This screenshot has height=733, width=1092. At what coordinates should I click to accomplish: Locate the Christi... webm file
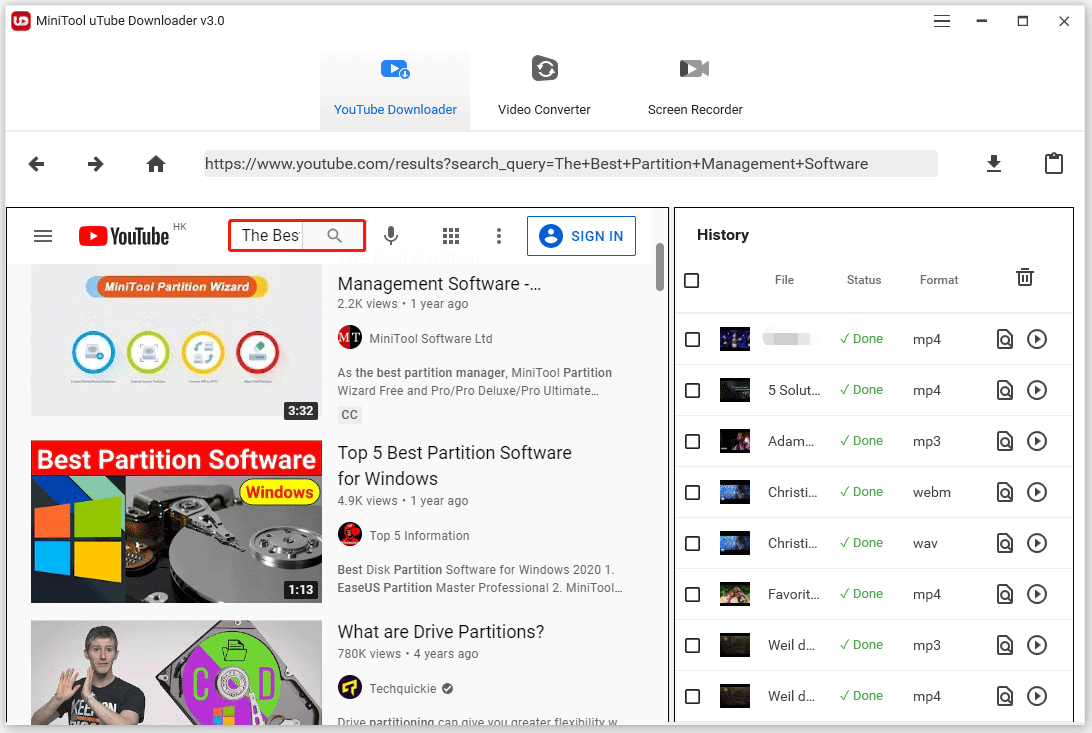click(1004, 492)
